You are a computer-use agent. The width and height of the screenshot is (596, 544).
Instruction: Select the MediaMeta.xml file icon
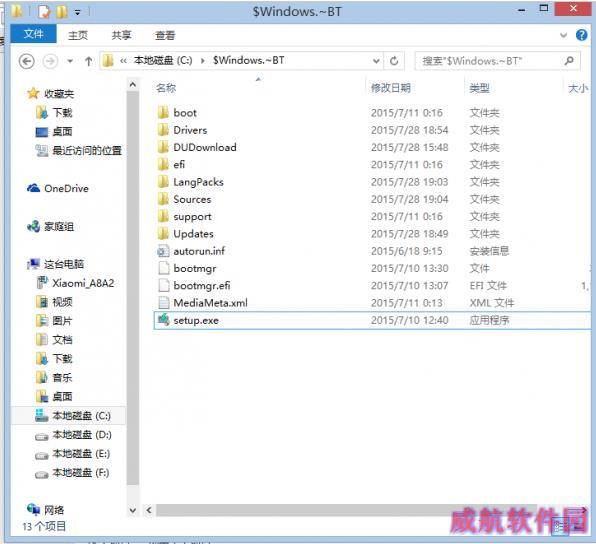(163, 303)
